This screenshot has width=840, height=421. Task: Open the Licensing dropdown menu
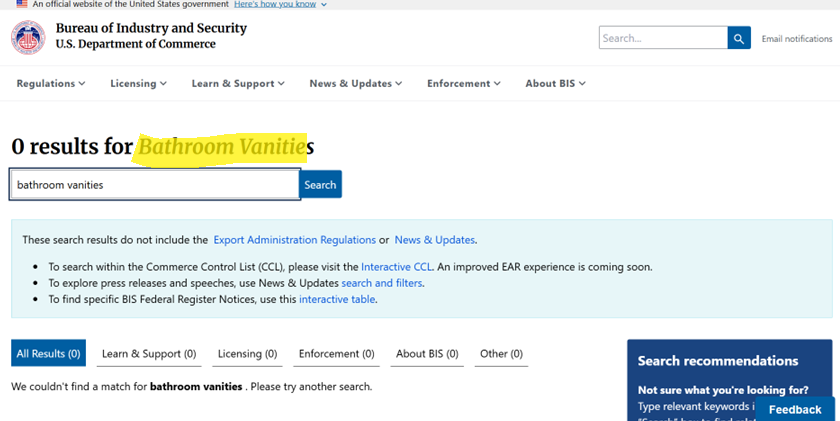pos(138,84)
